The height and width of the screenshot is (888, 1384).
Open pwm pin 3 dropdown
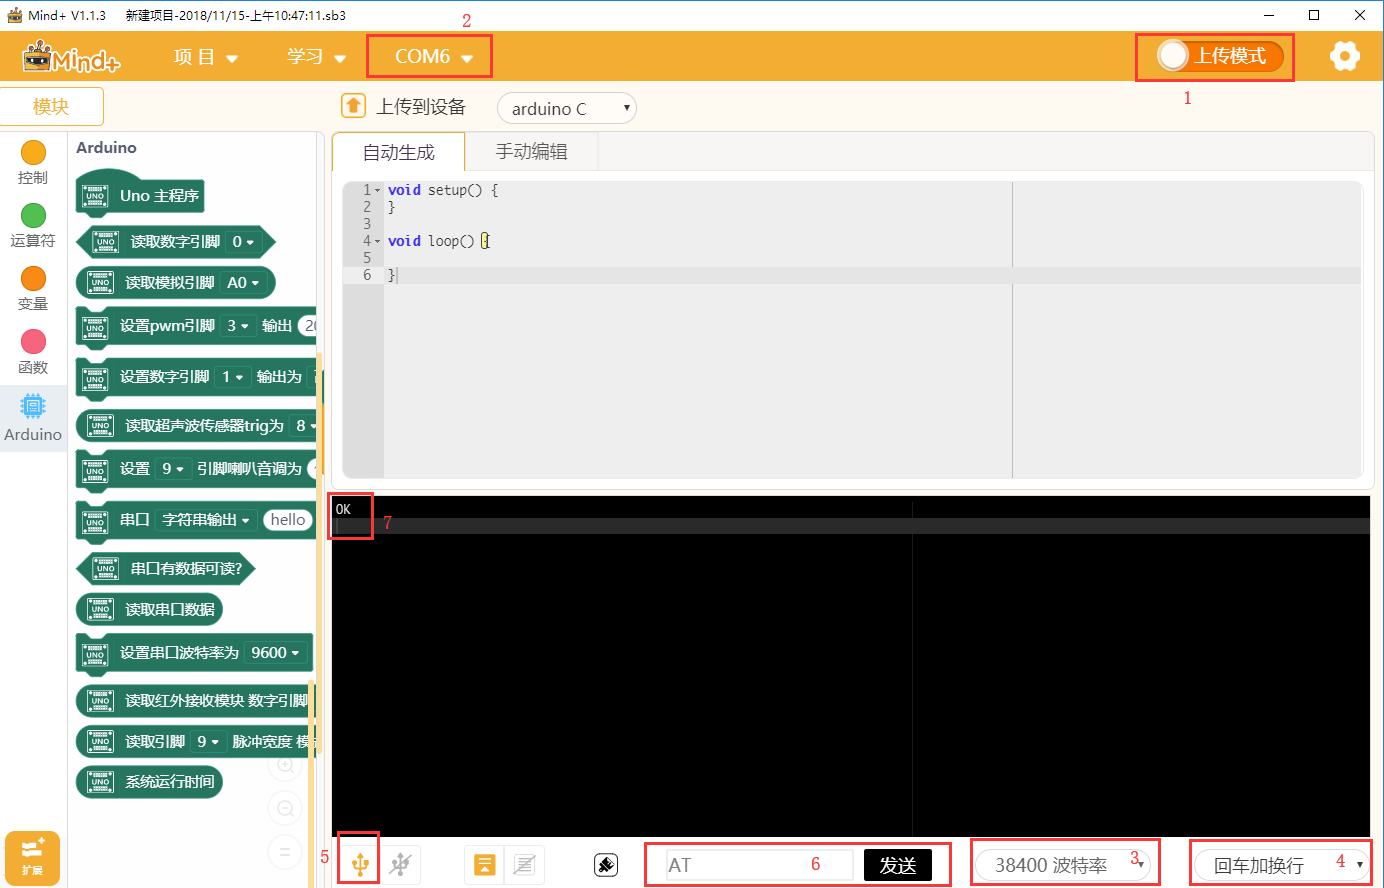point(238,326)
